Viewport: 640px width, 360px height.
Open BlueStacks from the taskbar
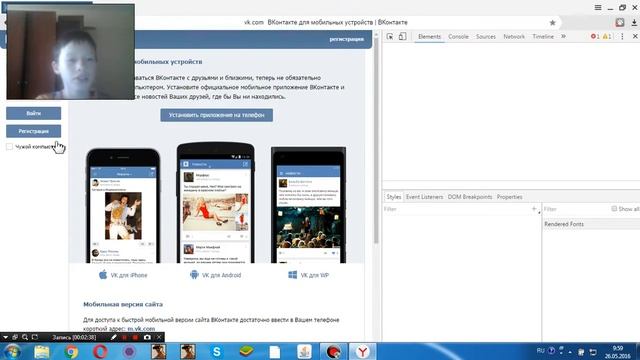click(x=246, y=351)
